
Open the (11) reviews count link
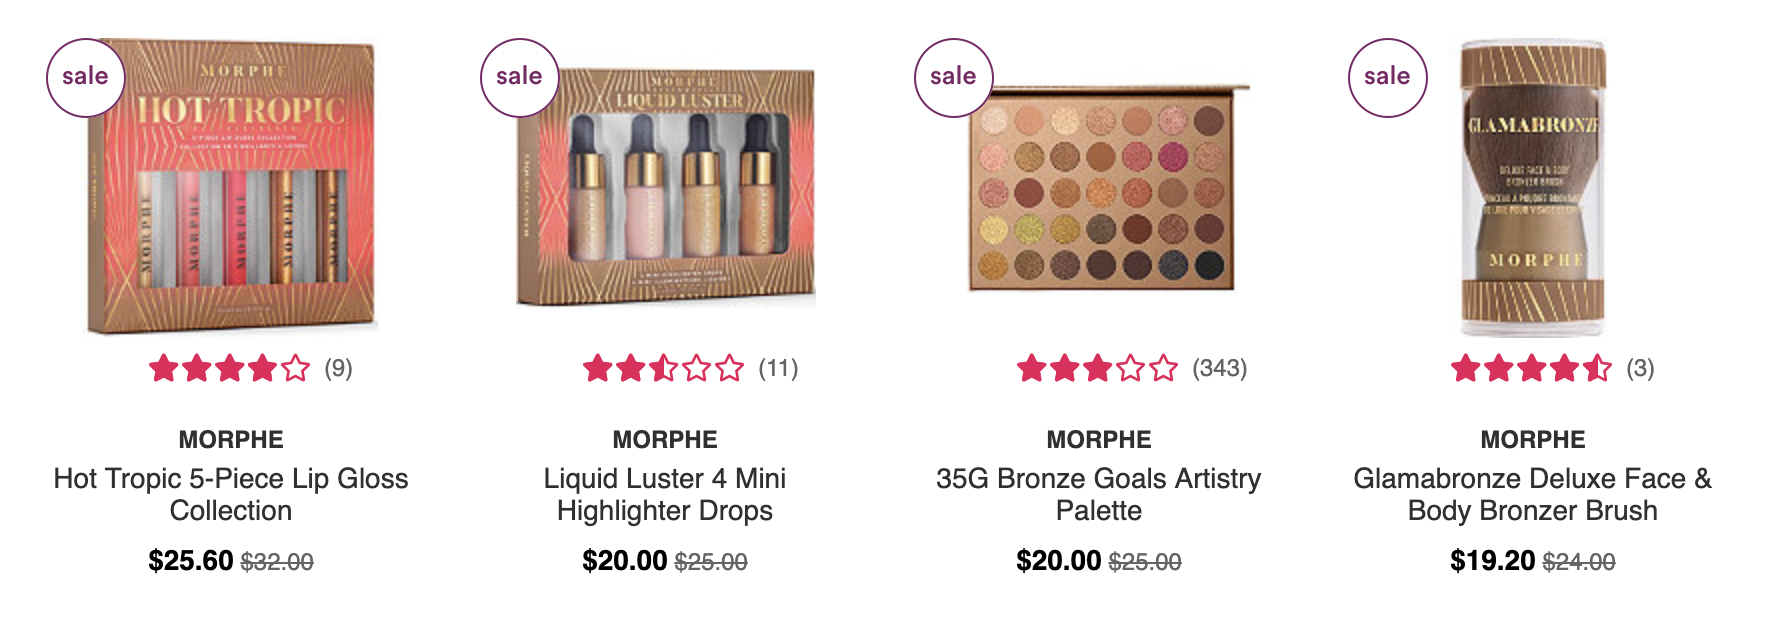[x=778, y=368]
